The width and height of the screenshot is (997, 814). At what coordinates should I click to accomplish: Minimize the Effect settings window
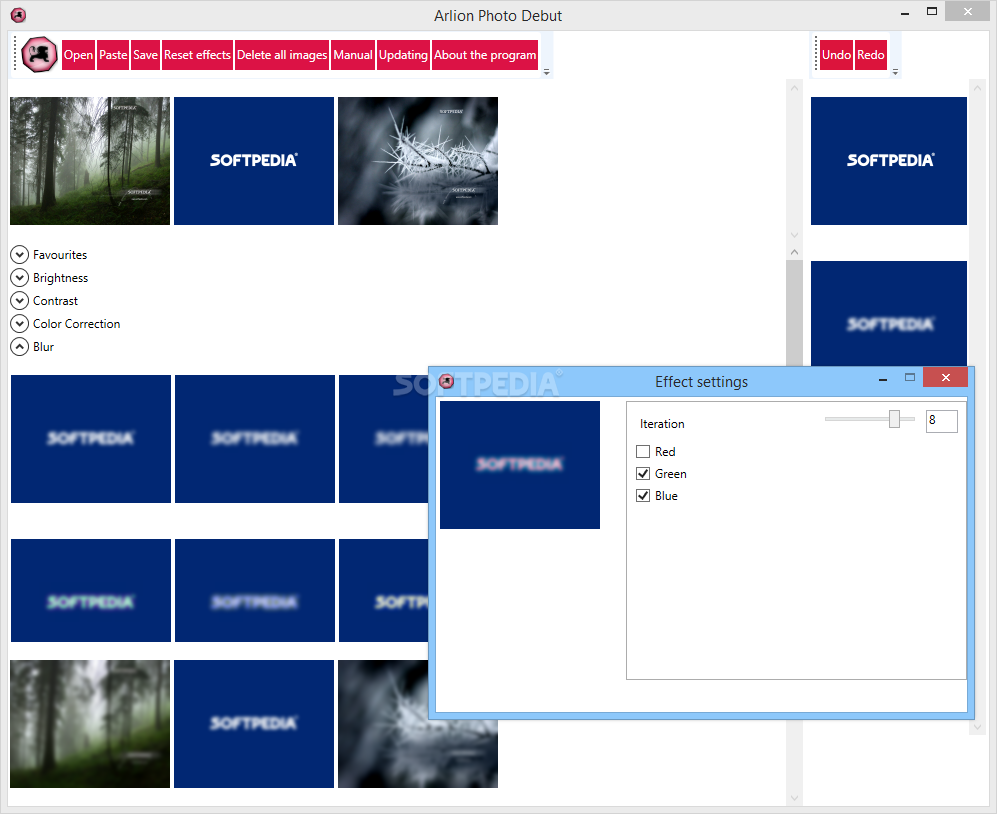(x=883, y=380)
